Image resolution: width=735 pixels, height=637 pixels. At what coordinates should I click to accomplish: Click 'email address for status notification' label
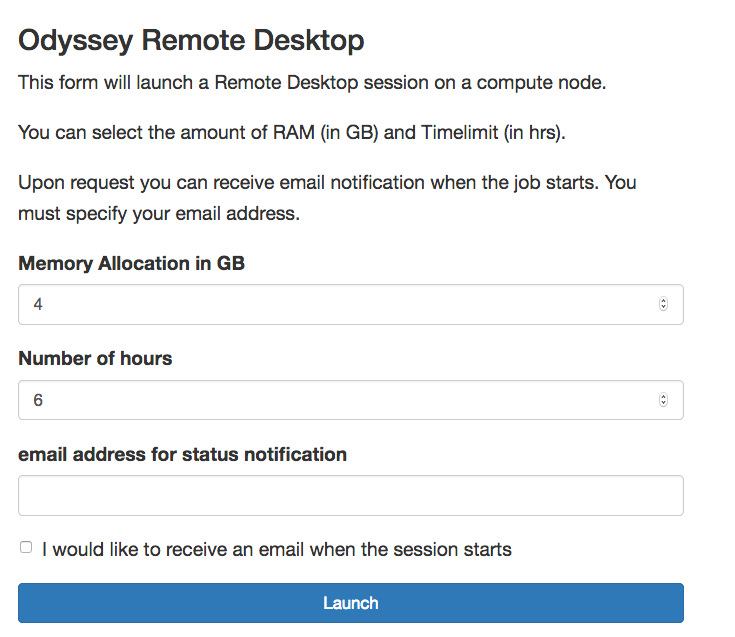(182, 455)
